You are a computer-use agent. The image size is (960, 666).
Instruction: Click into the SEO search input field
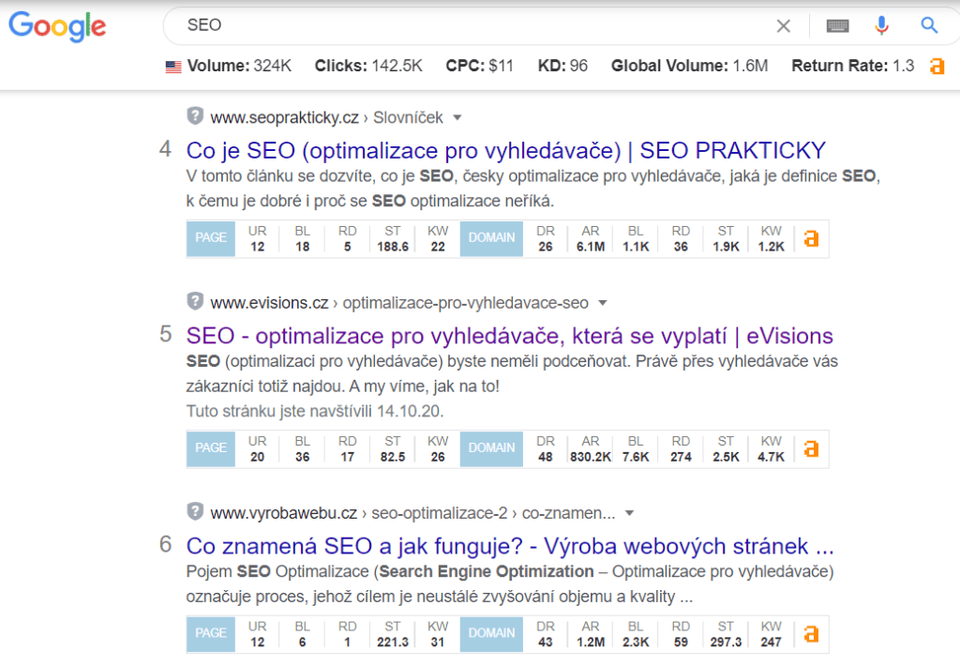[x=470, y=26]
